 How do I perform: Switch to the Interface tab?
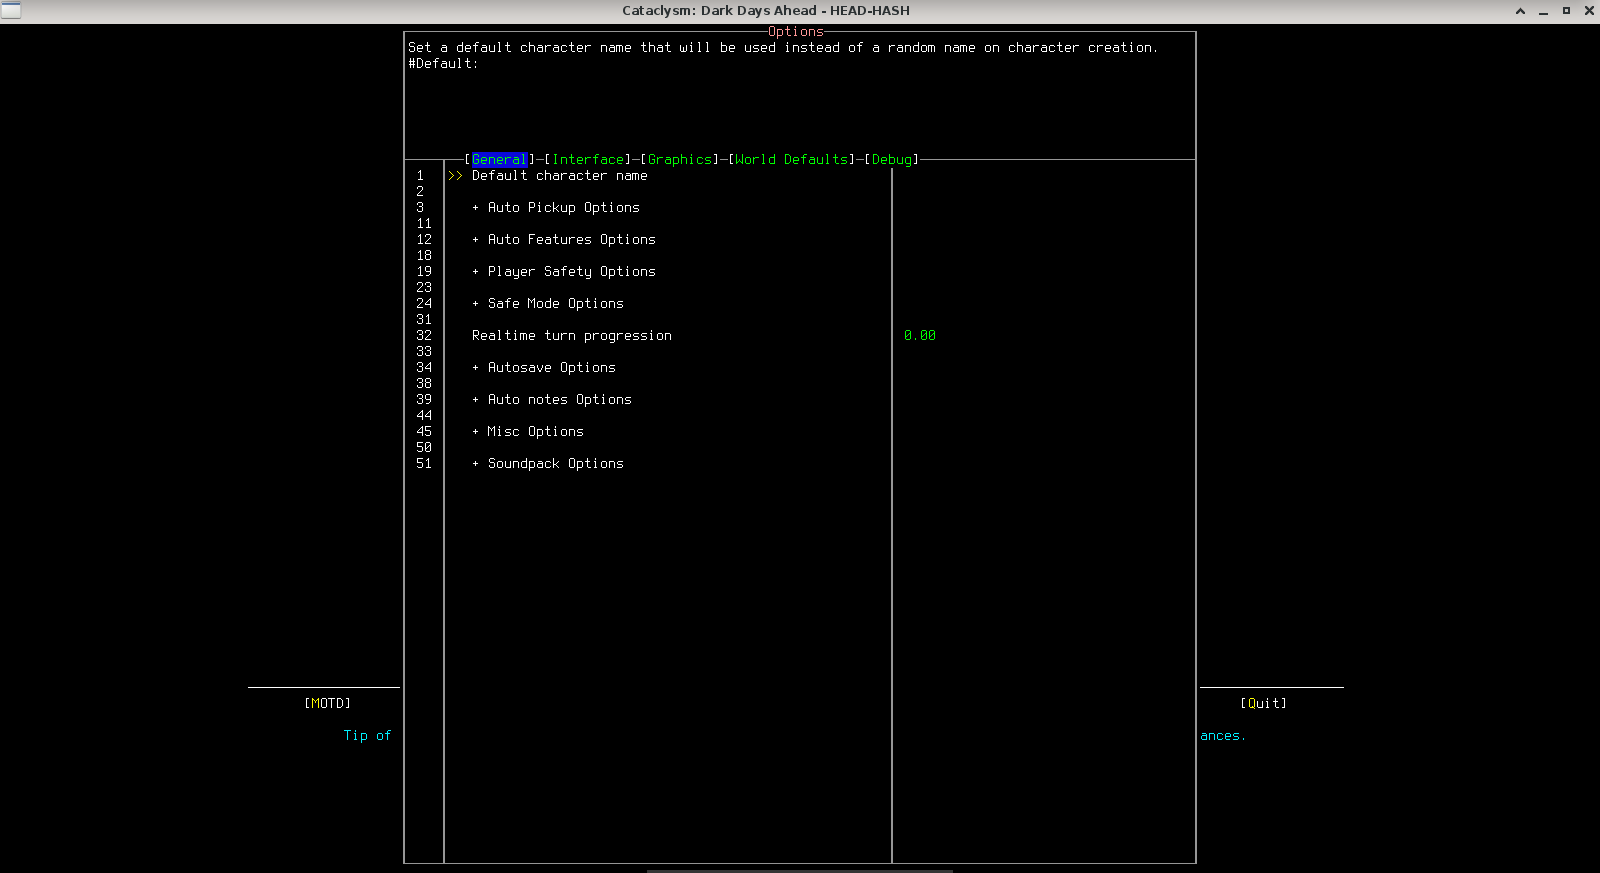[590, 160]
